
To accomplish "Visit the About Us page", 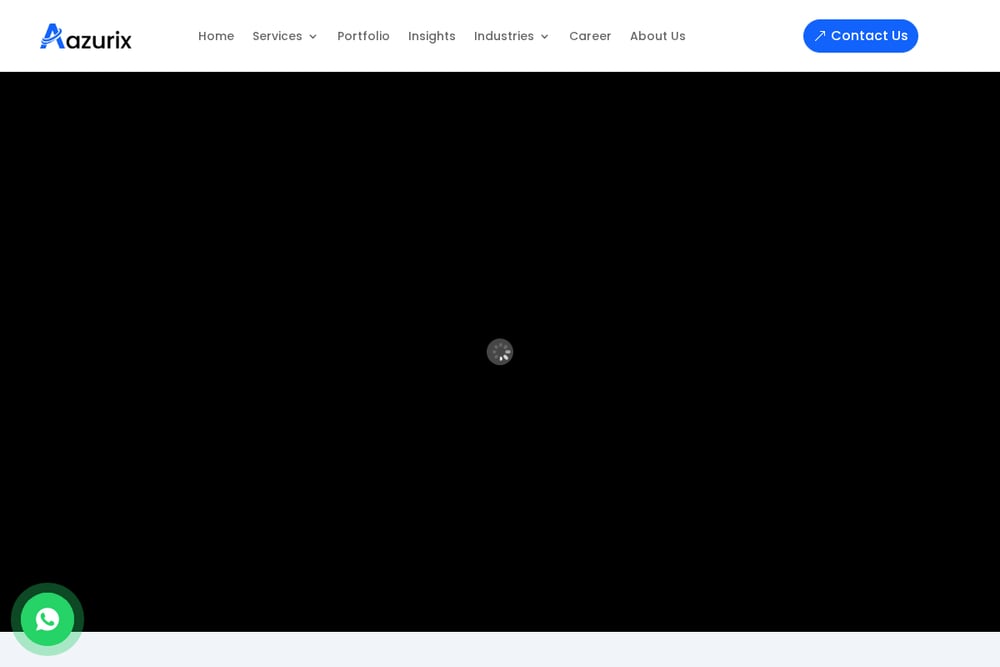I will [658, 36].
